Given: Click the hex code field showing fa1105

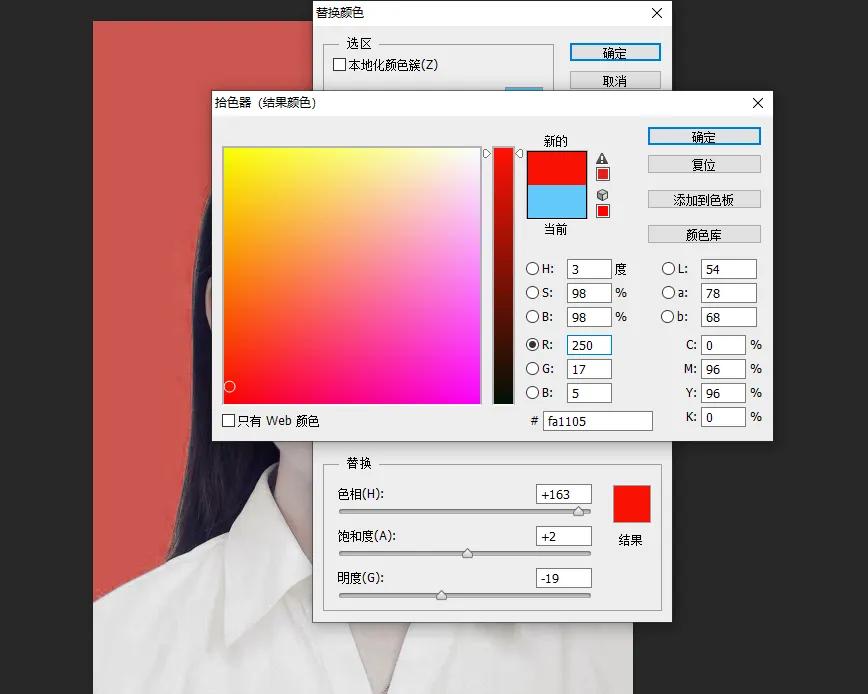Looking at the screenshot, I should point(598,421).
